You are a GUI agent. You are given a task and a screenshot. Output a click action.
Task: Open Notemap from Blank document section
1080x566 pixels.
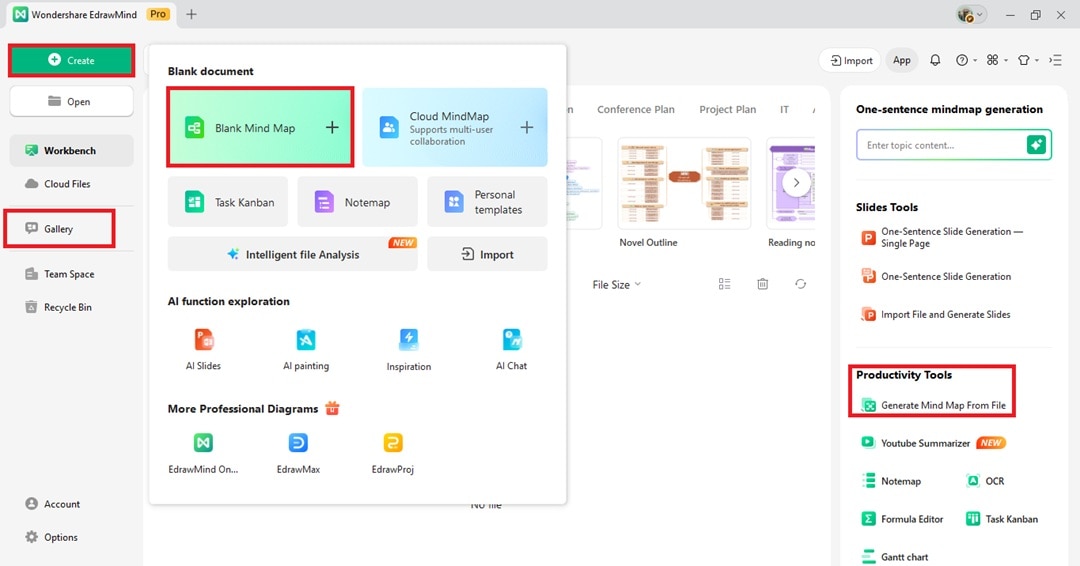click(357, 202)
